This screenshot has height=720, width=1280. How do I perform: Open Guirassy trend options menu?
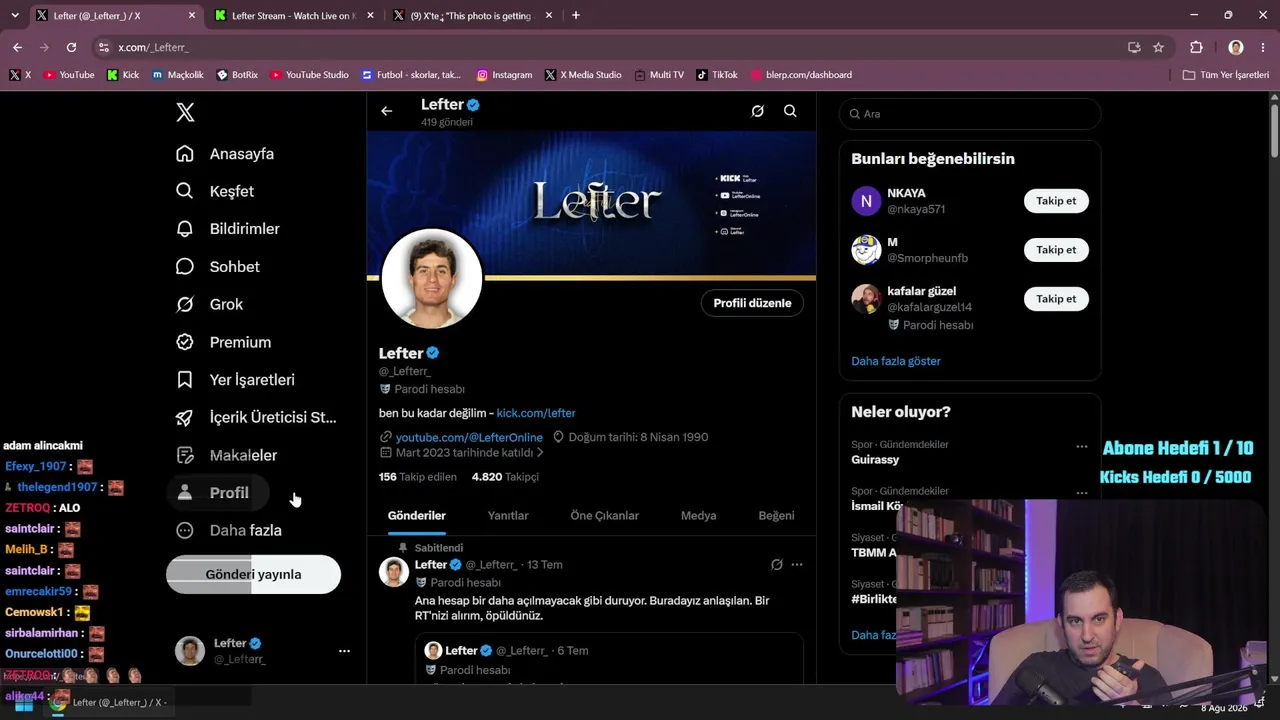(x=1081, y=446)
